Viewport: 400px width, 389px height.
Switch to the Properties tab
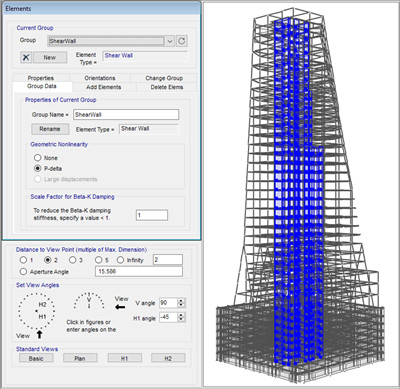point(41,78)
